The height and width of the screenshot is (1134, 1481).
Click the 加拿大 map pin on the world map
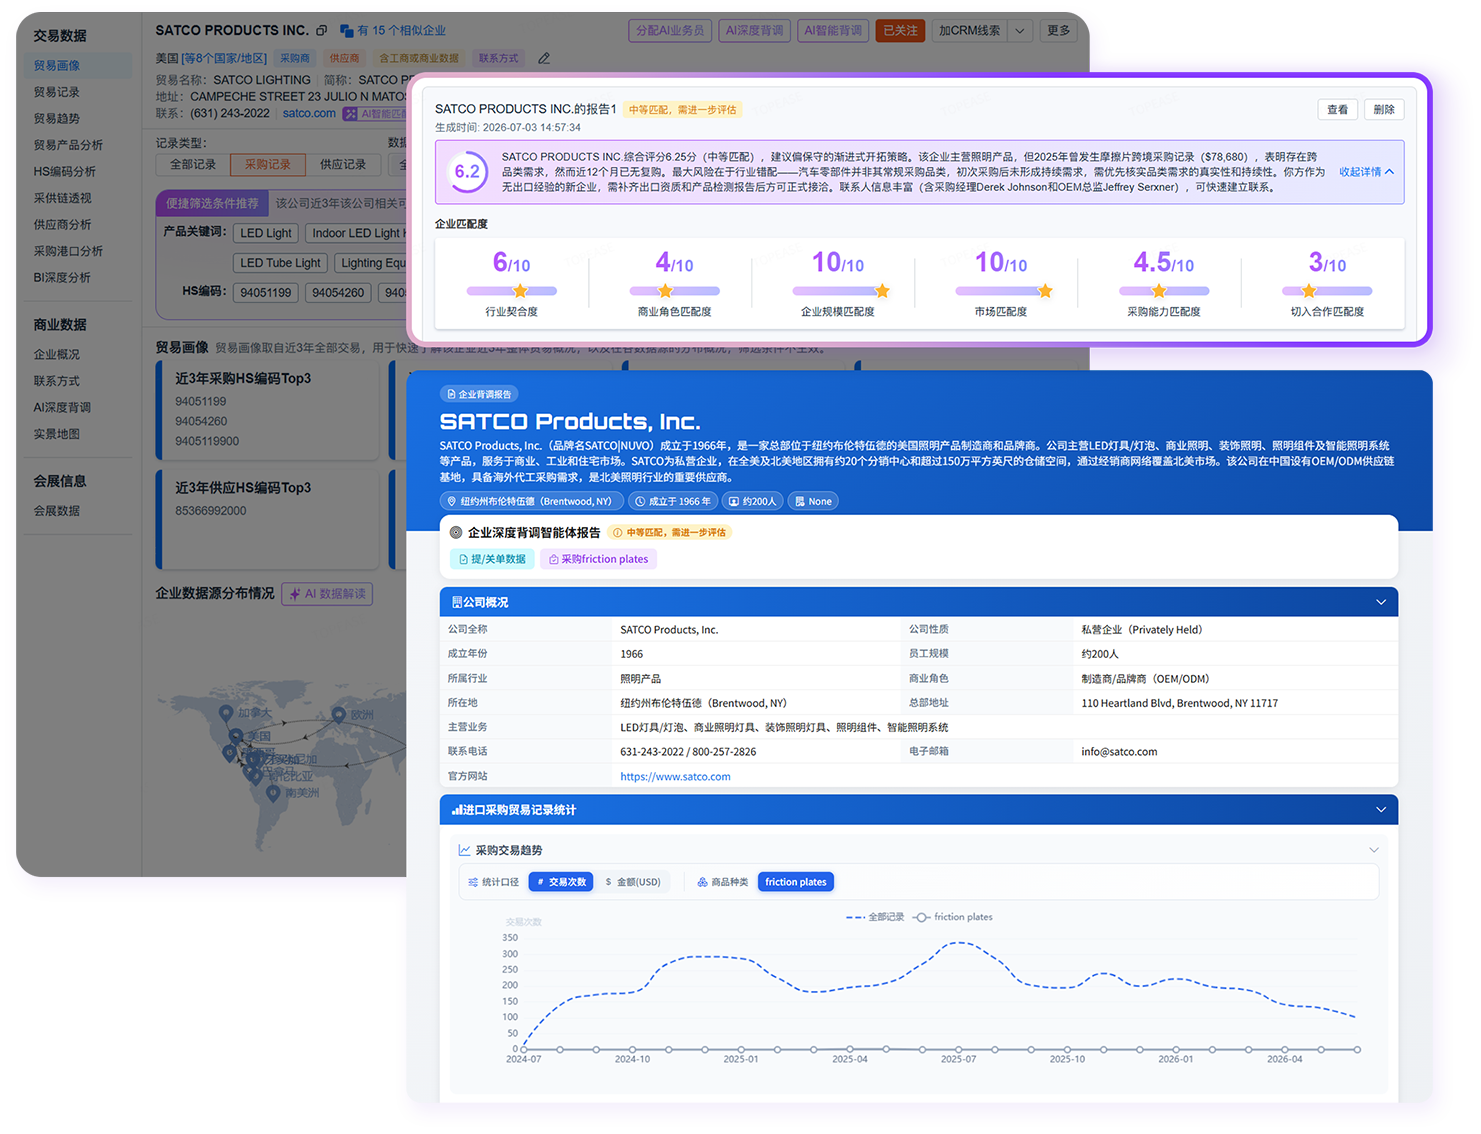pos(226,713)
